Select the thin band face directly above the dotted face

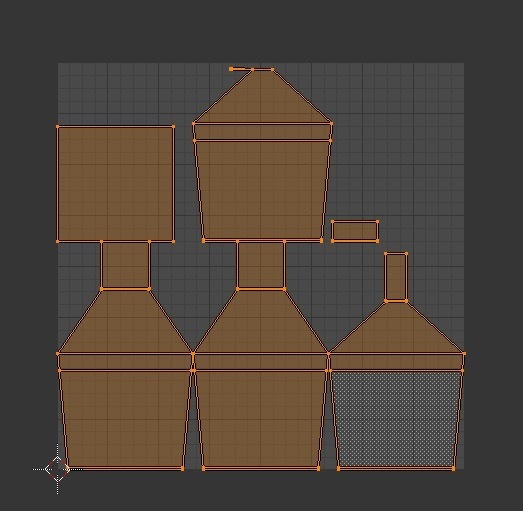[x=397, y=362]
